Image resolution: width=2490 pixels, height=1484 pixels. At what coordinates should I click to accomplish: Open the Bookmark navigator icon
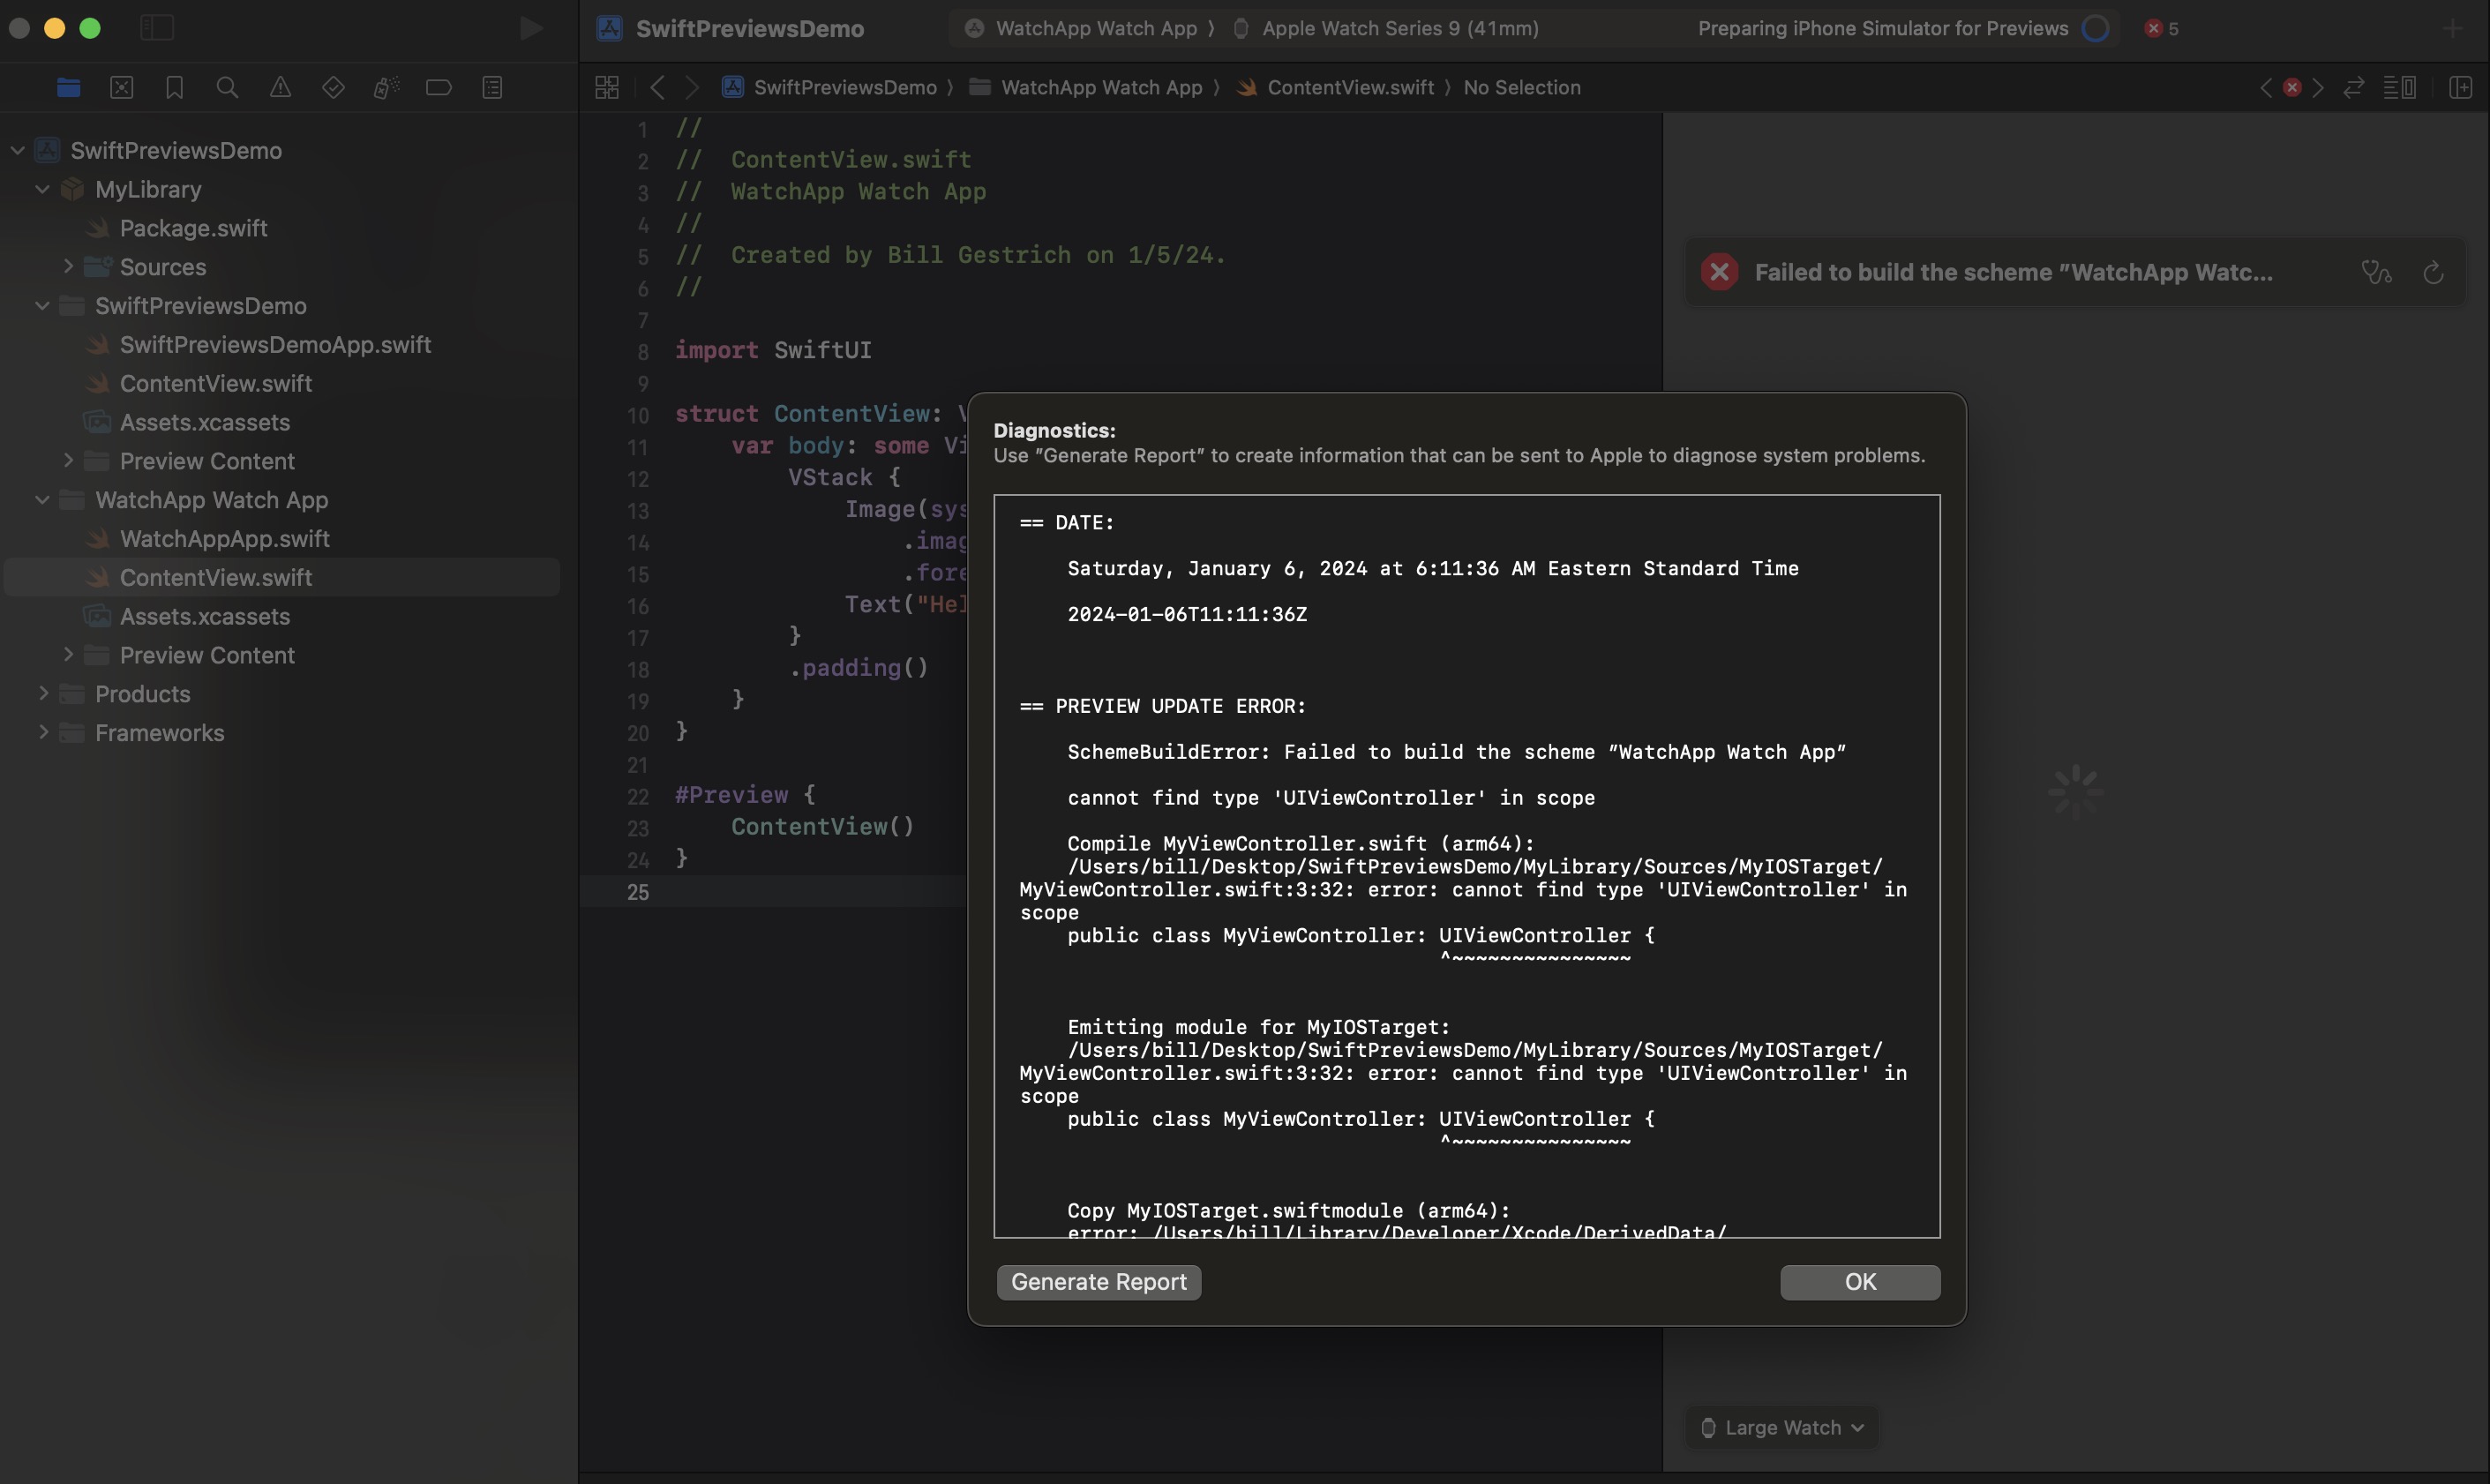174,88
